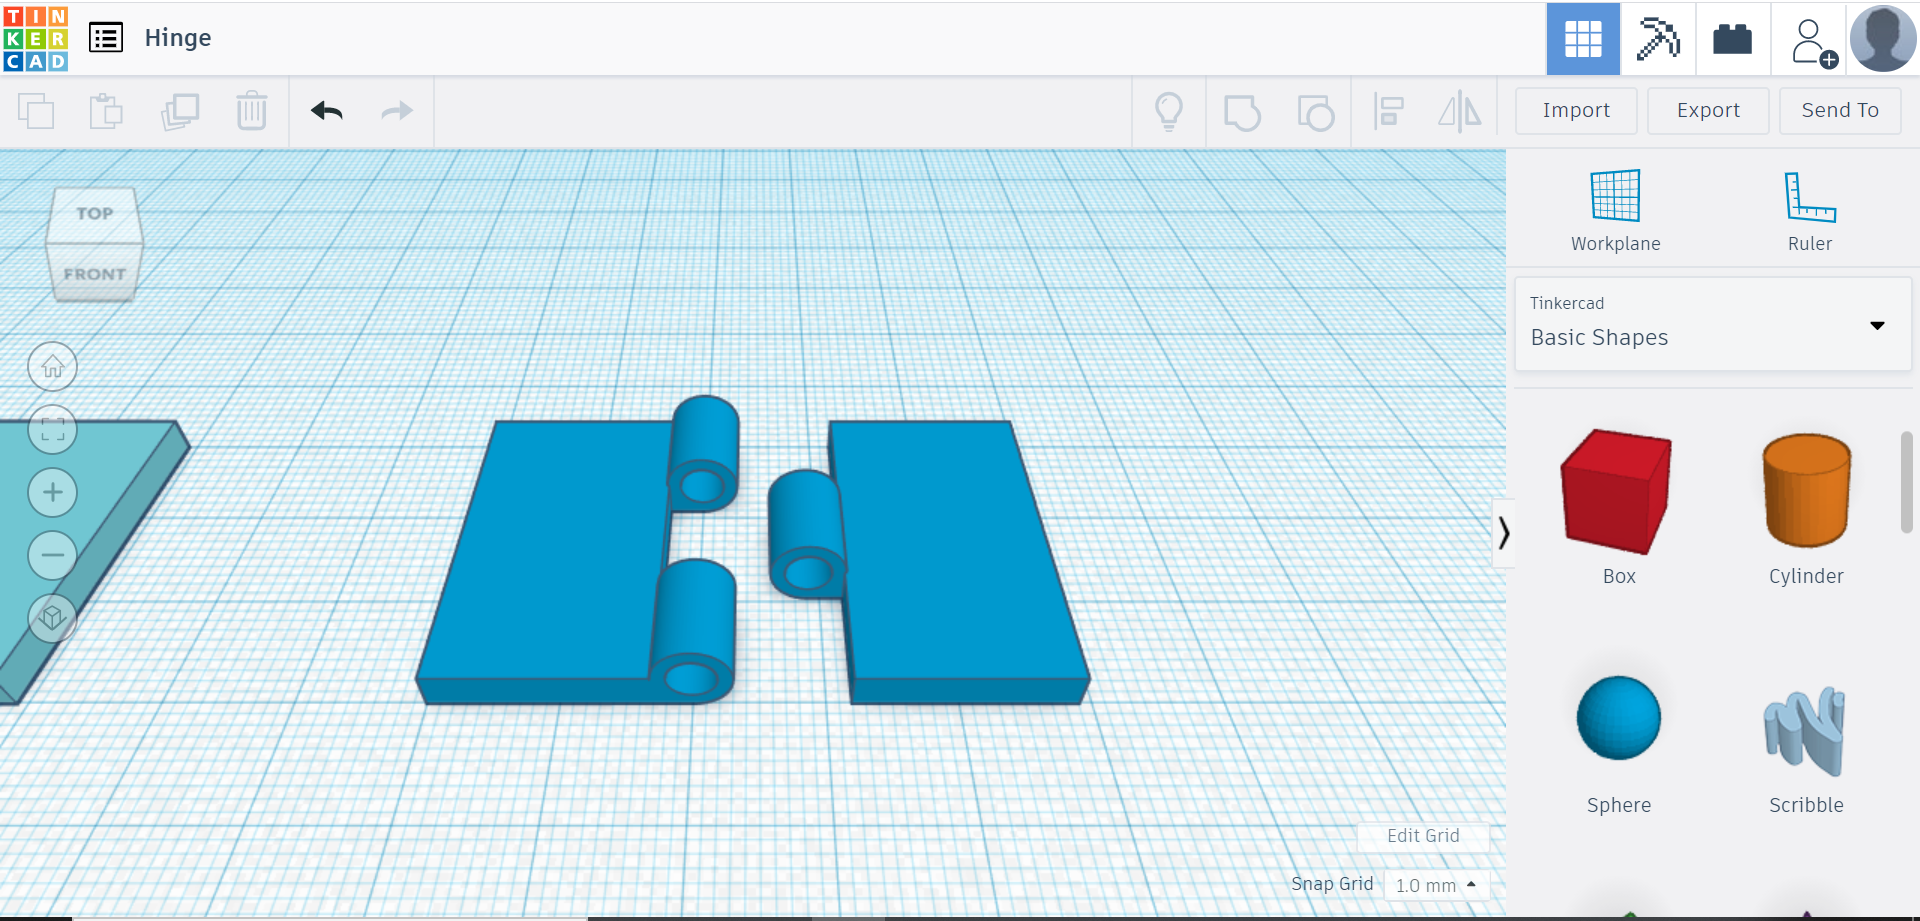Group shapes using the Group icon
The height and width of the screenshot is (921, 1920).
click(1243, 111)
